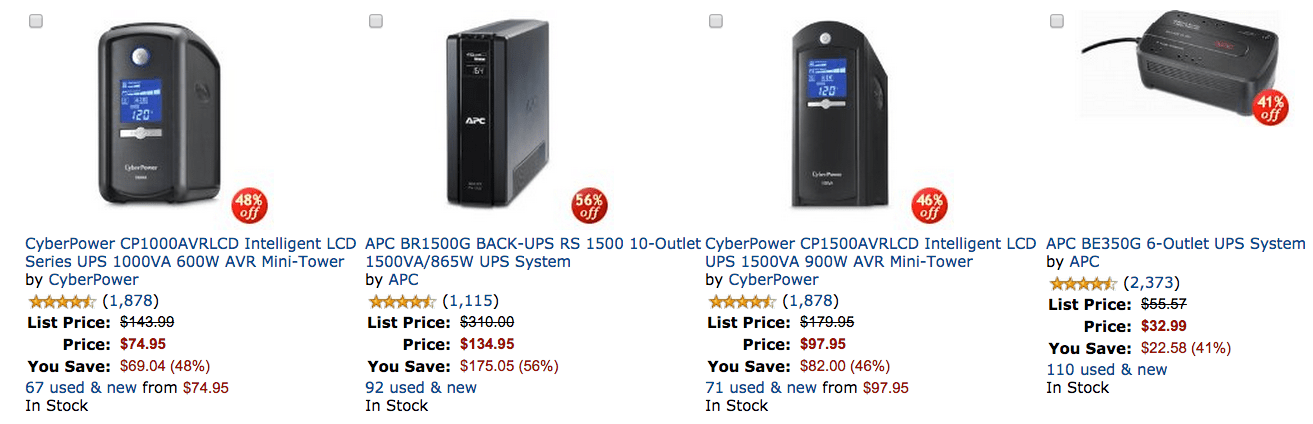This screenshot has height=424, width=1313.
Task: Click star rating of CyberPower CP1500AVRLCD
Action: [742, 301]
